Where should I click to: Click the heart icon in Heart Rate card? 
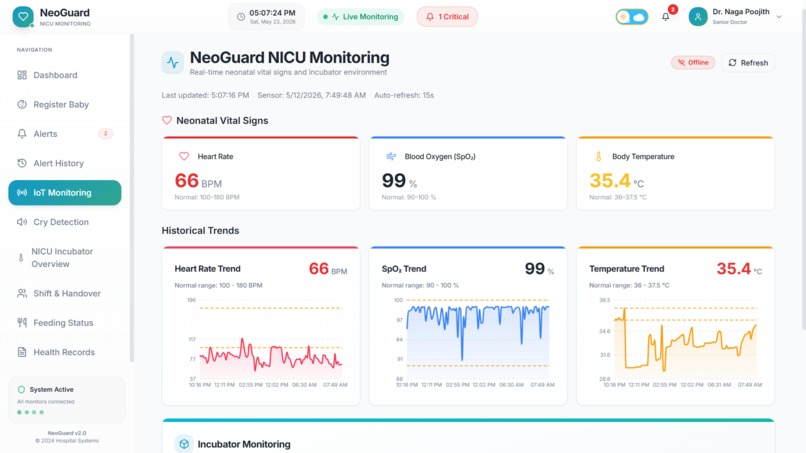click(x=184, y=156)
